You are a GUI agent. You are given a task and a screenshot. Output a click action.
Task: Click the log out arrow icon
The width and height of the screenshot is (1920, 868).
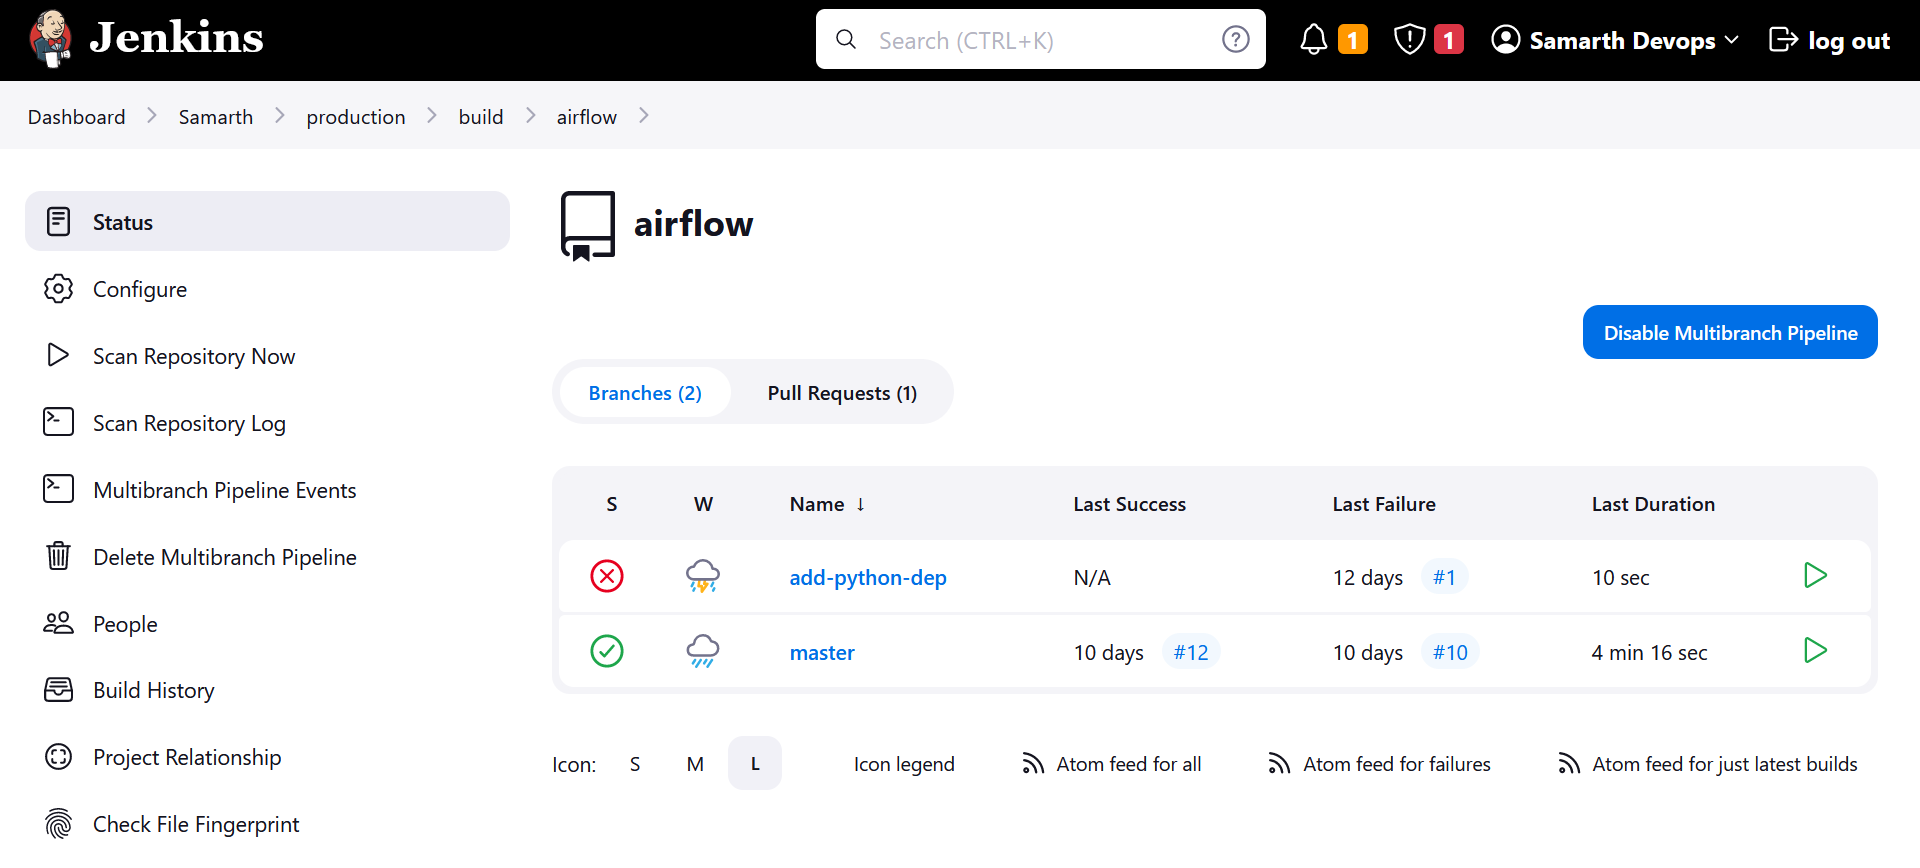1783,39
